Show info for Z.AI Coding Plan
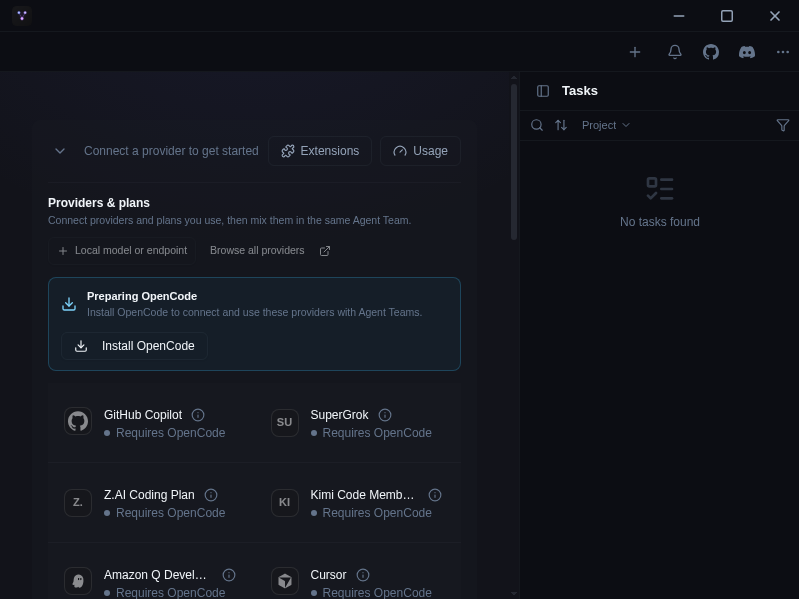The width and height of the screenshot is (799, 599). tap(210, 495)
